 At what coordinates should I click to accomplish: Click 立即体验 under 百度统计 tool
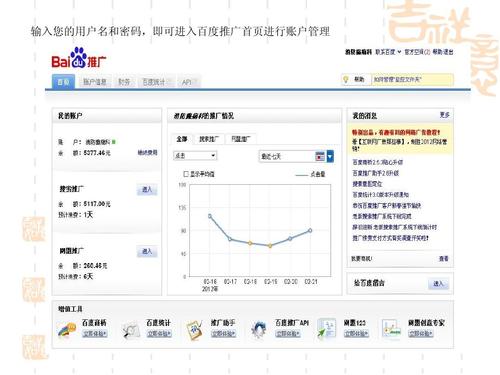point(159,333)
